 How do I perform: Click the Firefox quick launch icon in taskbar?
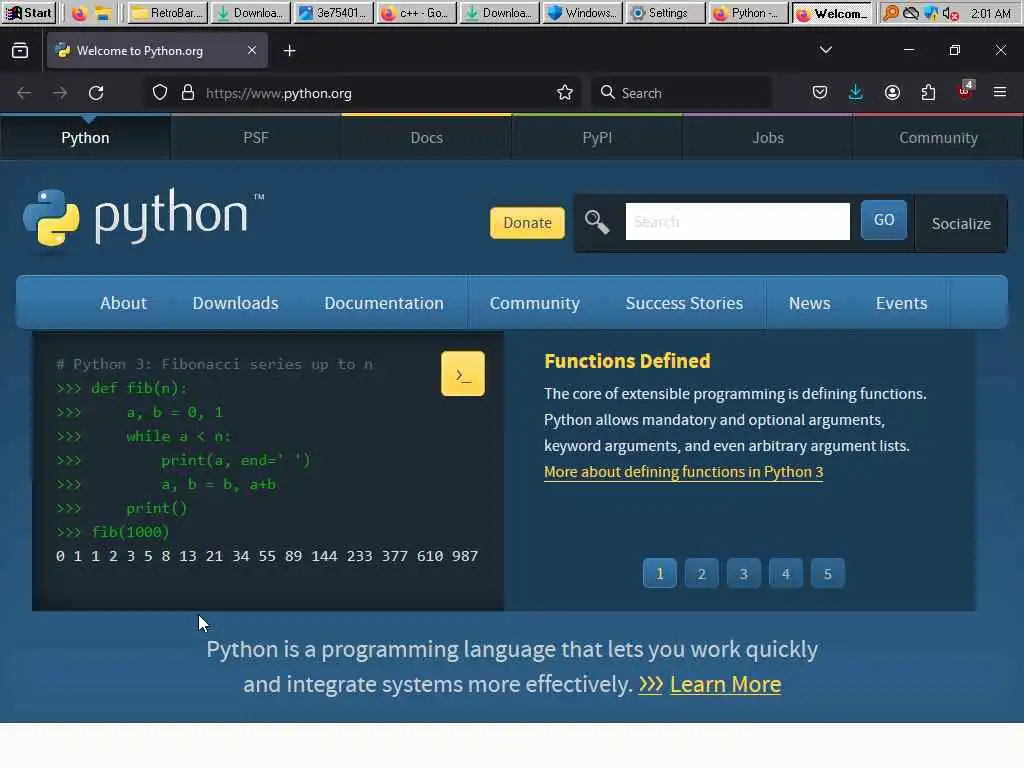coord(79,13)
